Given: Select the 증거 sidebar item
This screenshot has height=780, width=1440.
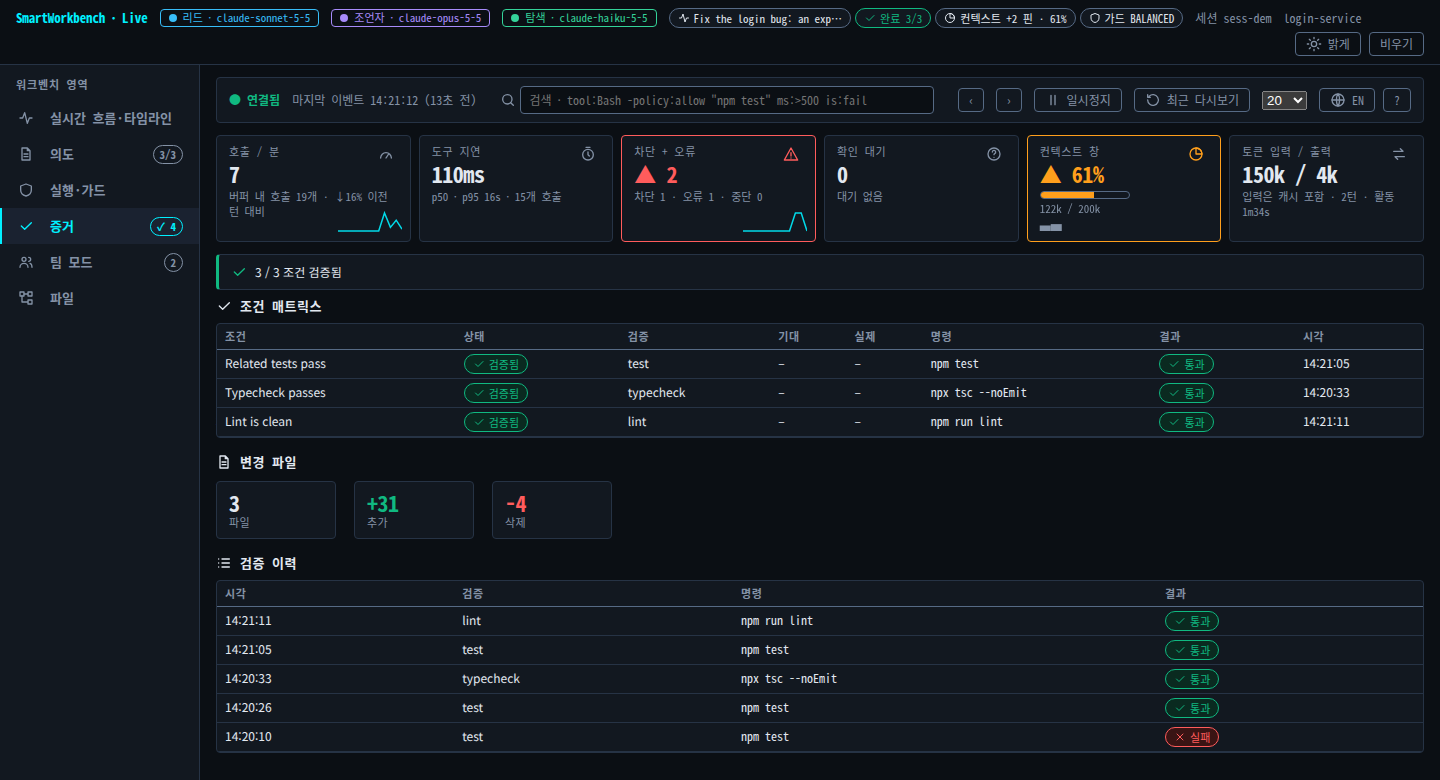Looking at the screenshot, I should (x=100, y=226).
